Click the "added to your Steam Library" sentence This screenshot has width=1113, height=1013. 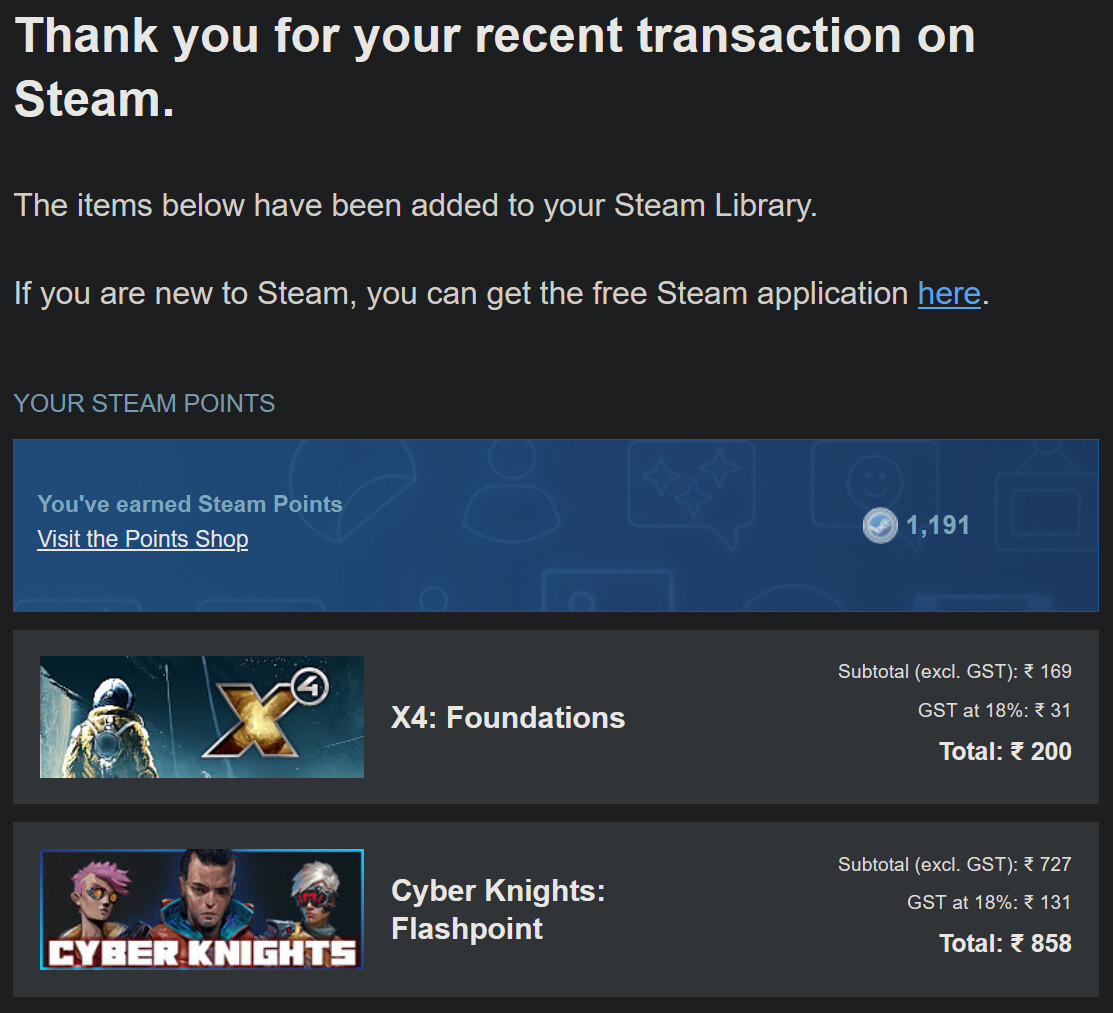pos(416,206)
